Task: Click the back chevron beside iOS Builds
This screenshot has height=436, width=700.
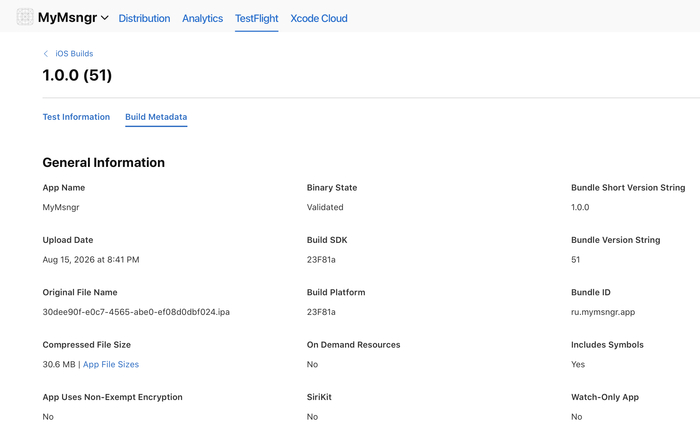Action: [46, 54]
